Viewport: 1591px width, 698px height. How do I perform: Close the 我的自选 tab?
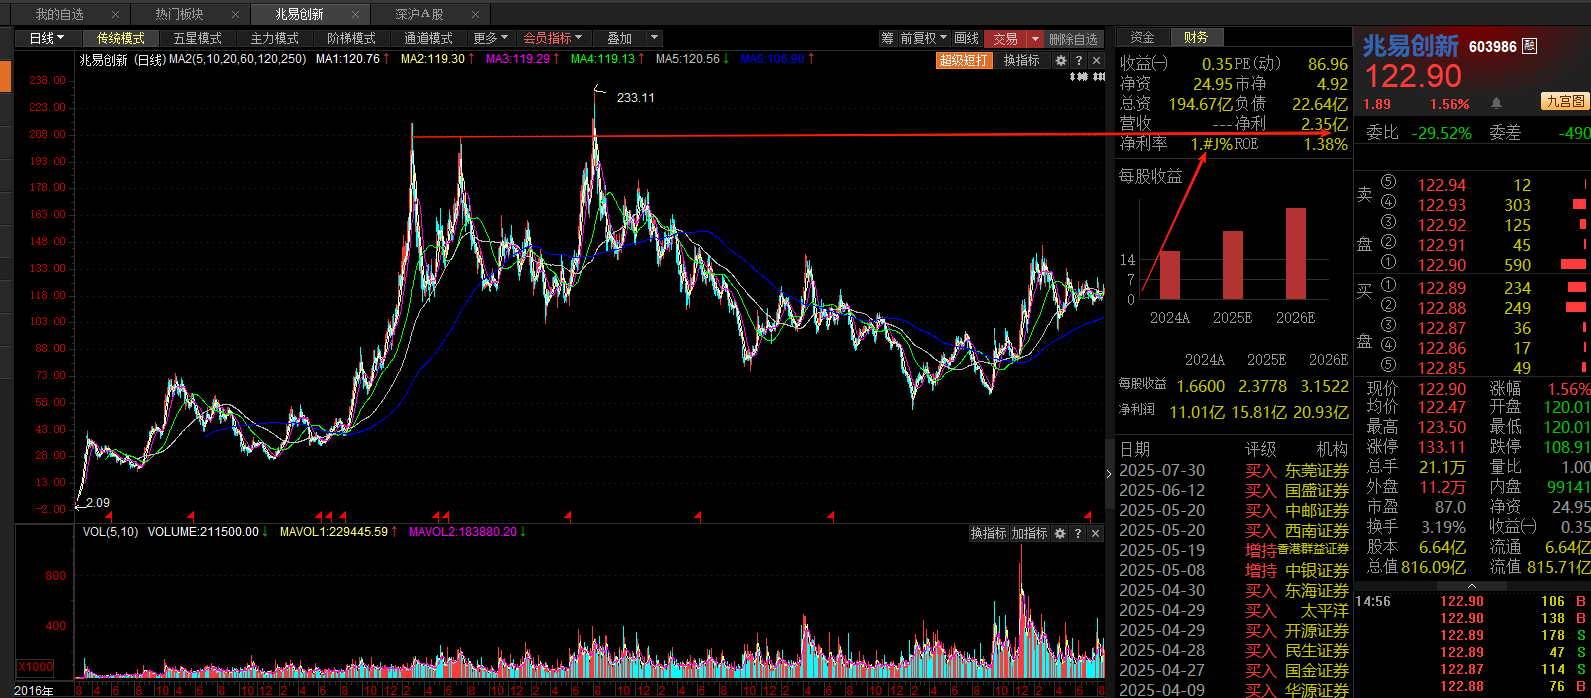coord(116,15)
